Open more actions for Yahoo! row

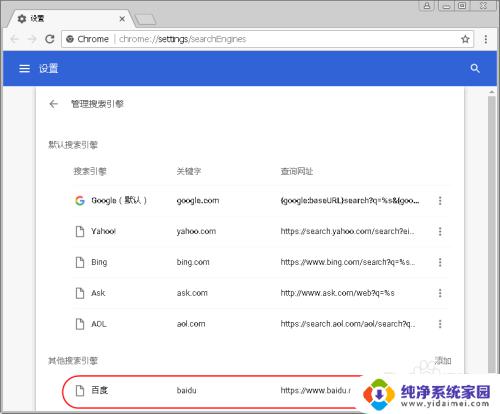440,231
